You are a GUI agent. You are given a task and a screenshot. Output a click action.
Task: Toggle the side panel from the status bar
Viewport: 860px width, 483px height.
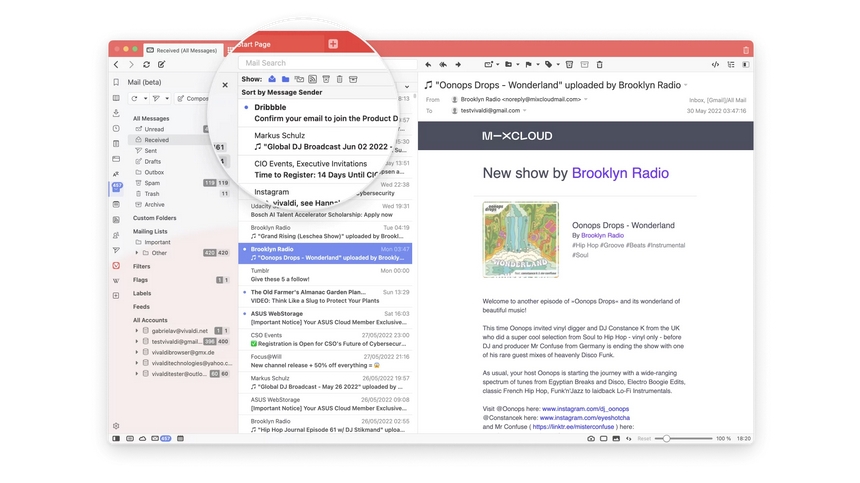point(116,439)
